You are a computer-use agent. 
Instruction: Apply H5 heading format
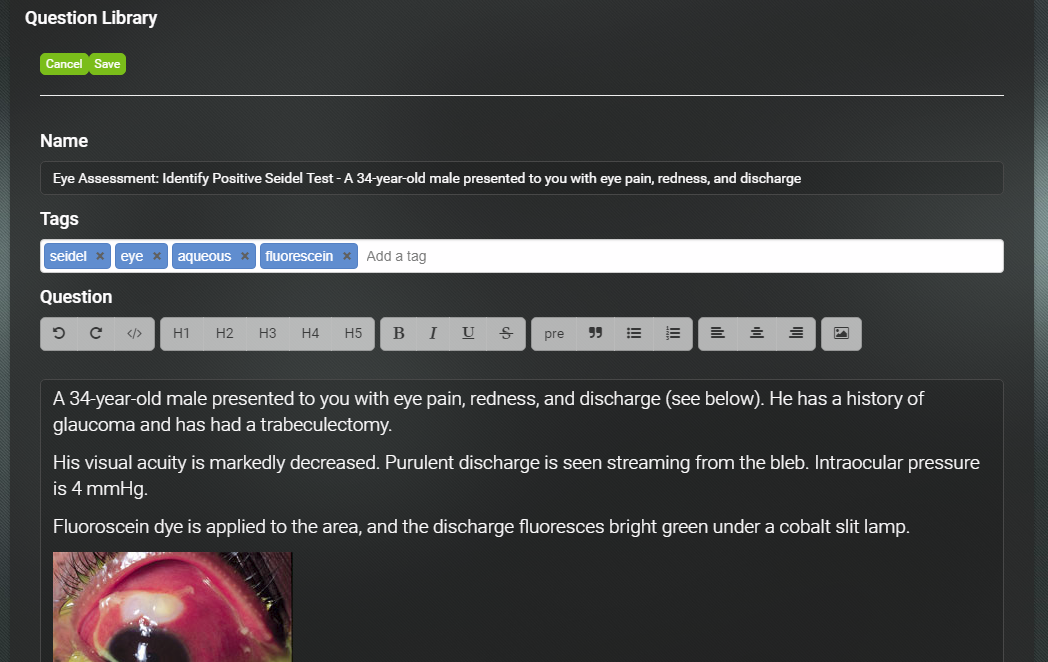coord(353,333)
